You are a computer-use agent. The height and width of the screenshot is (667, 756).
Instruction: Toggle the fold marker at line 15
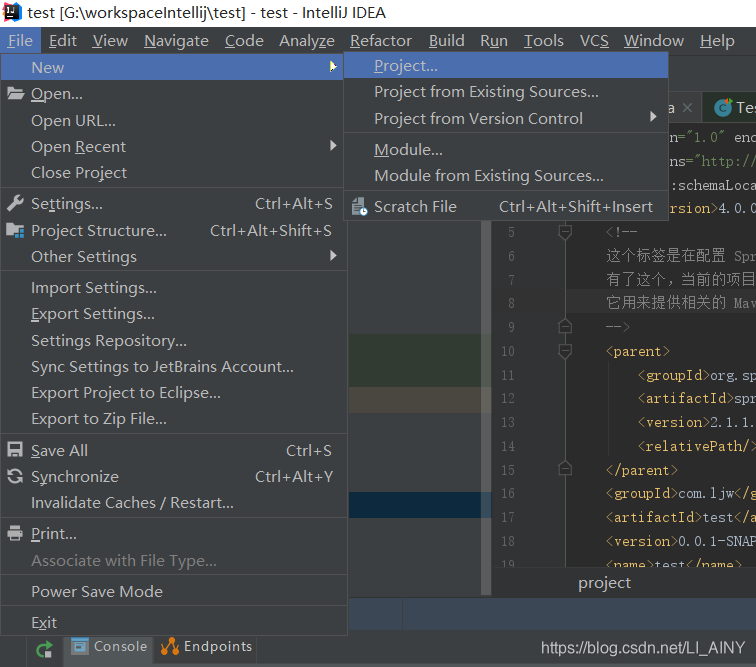point(565,469)
